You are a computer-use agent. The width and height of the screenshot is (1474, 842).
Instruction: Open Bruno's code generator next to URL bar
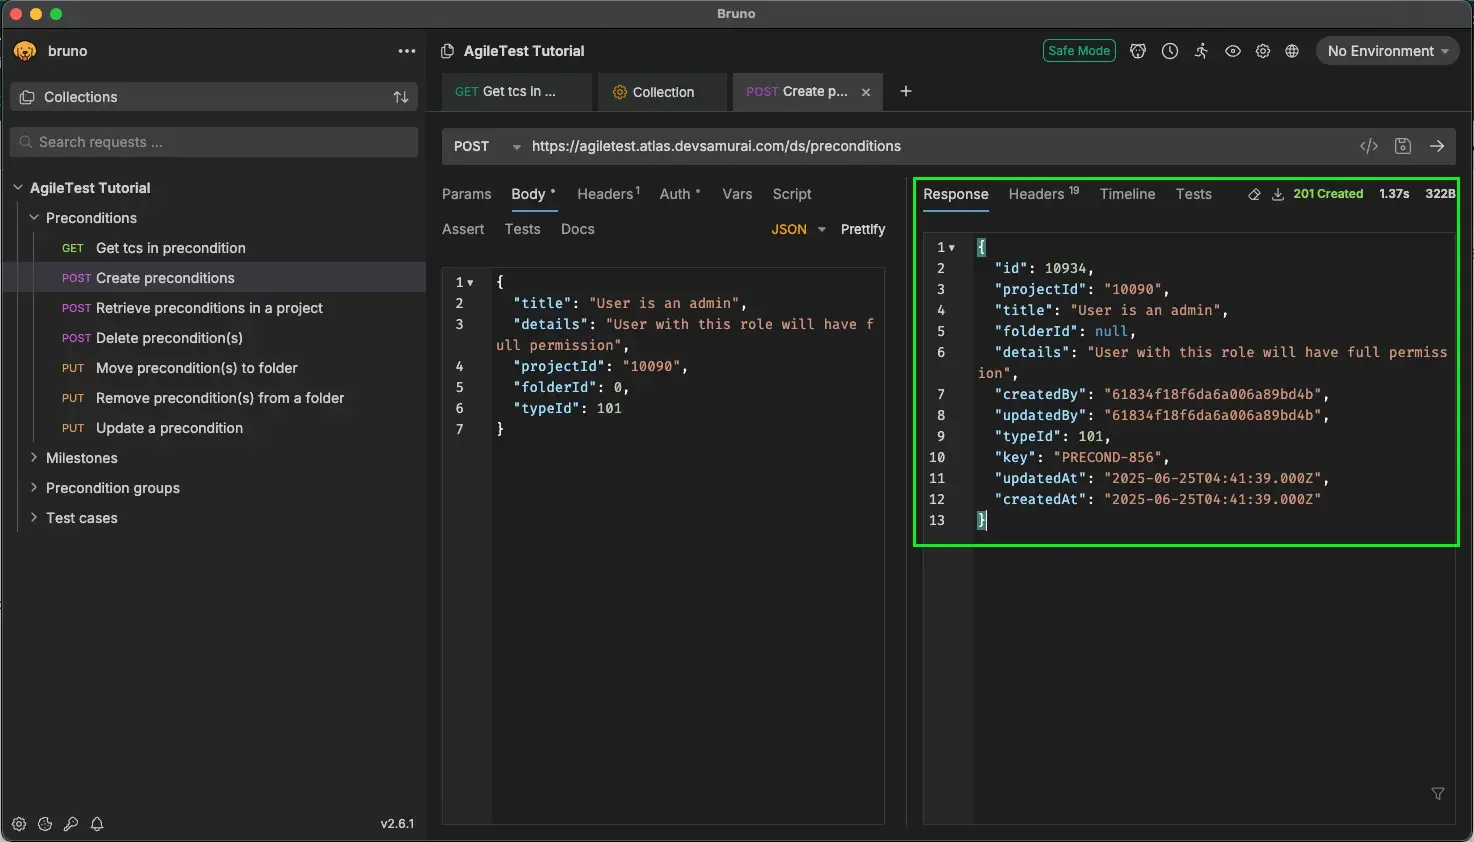(x=1369, y=146)
